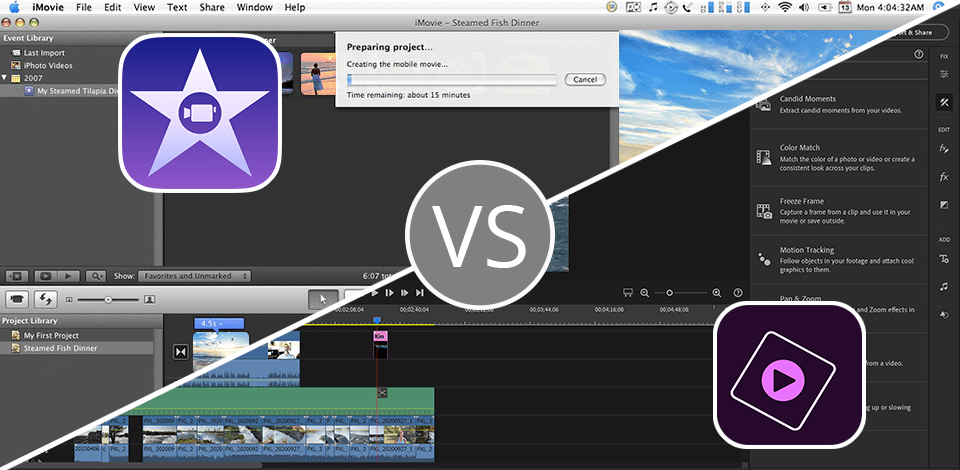Open timeline help question icon

(x=738, y=293)
